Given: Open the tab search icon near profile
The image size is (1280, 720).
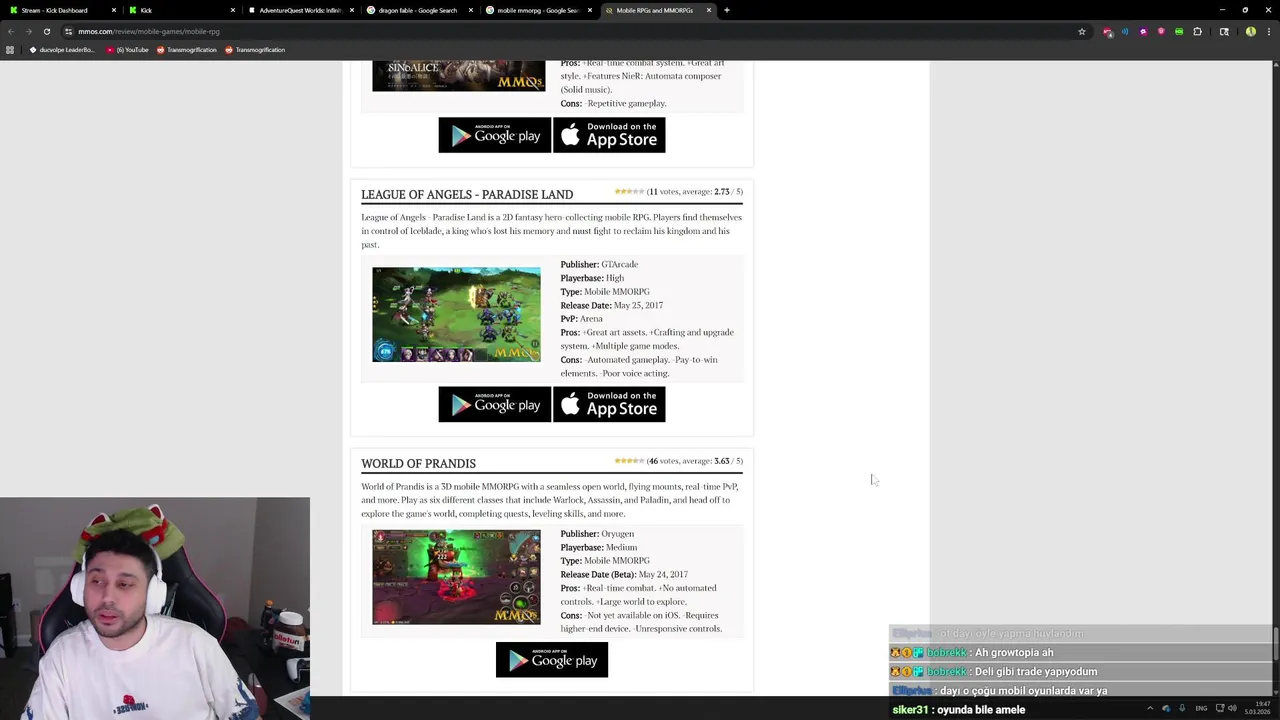Looking at the screenshot, I should coord(1224,31).
